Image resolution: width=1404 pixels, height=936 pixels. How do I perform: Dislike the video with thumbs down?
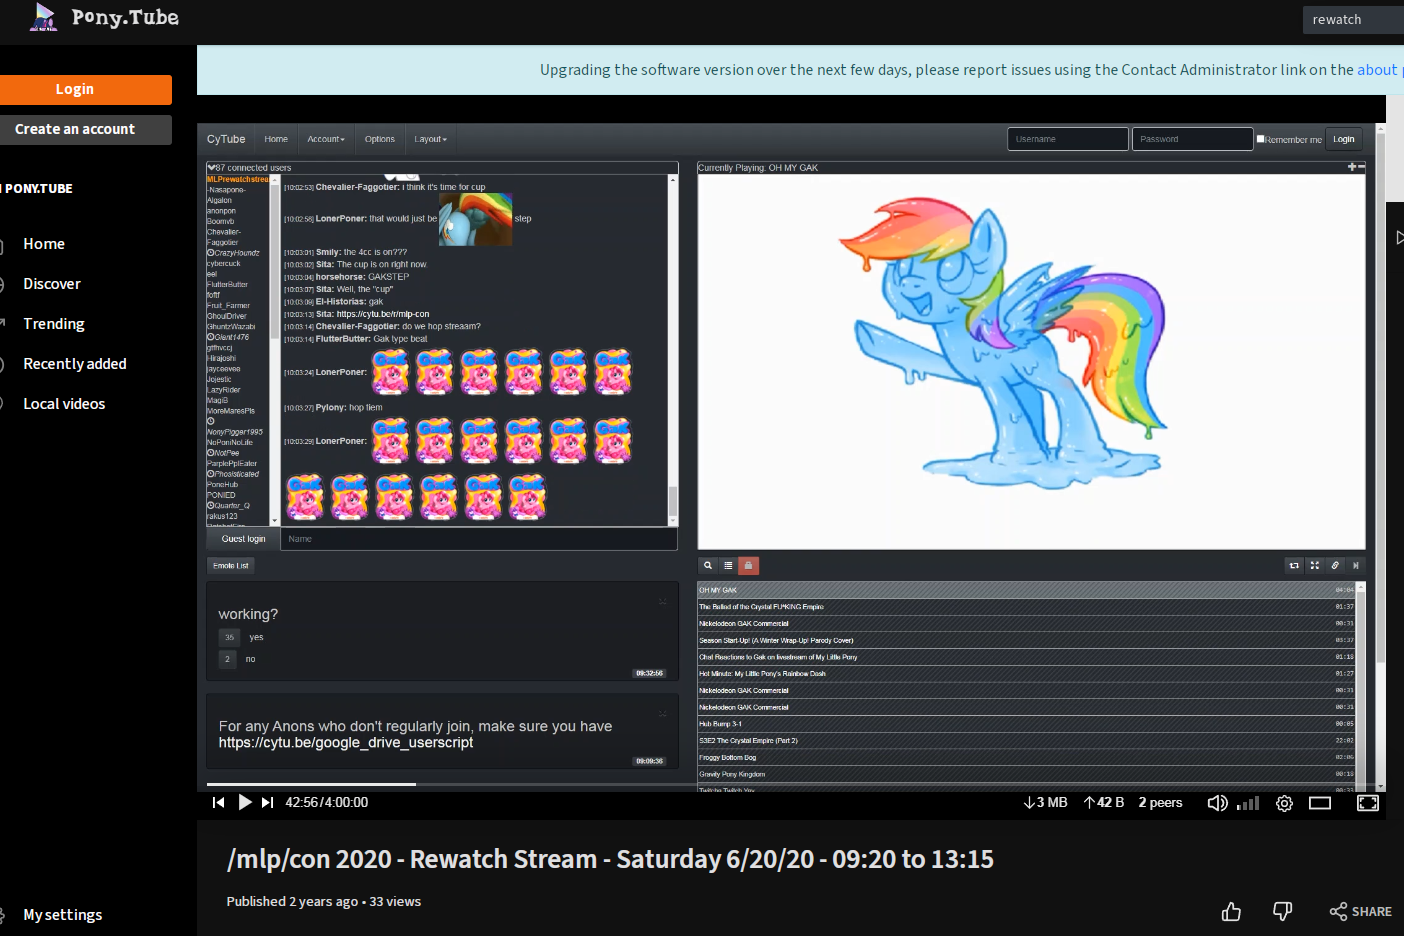pos(1282,911)
